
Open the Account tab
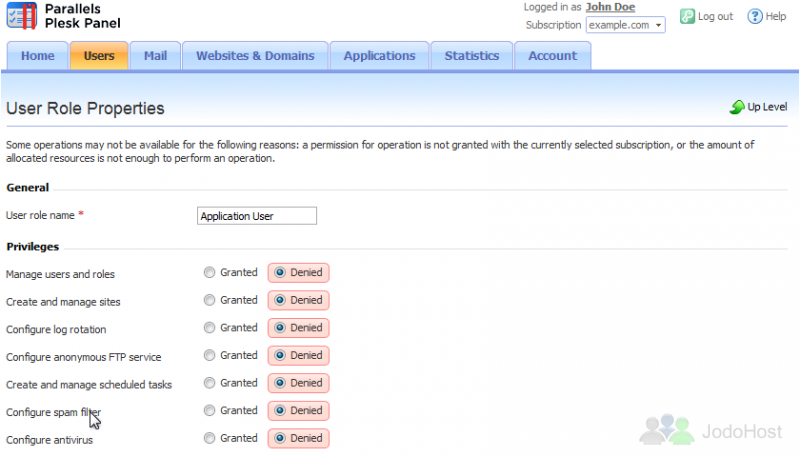click(x=553, y=56)
